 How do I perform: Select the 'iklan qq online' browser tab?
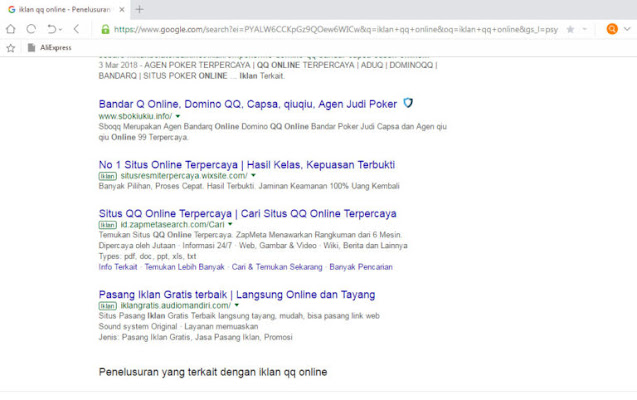tap(65, 10)
